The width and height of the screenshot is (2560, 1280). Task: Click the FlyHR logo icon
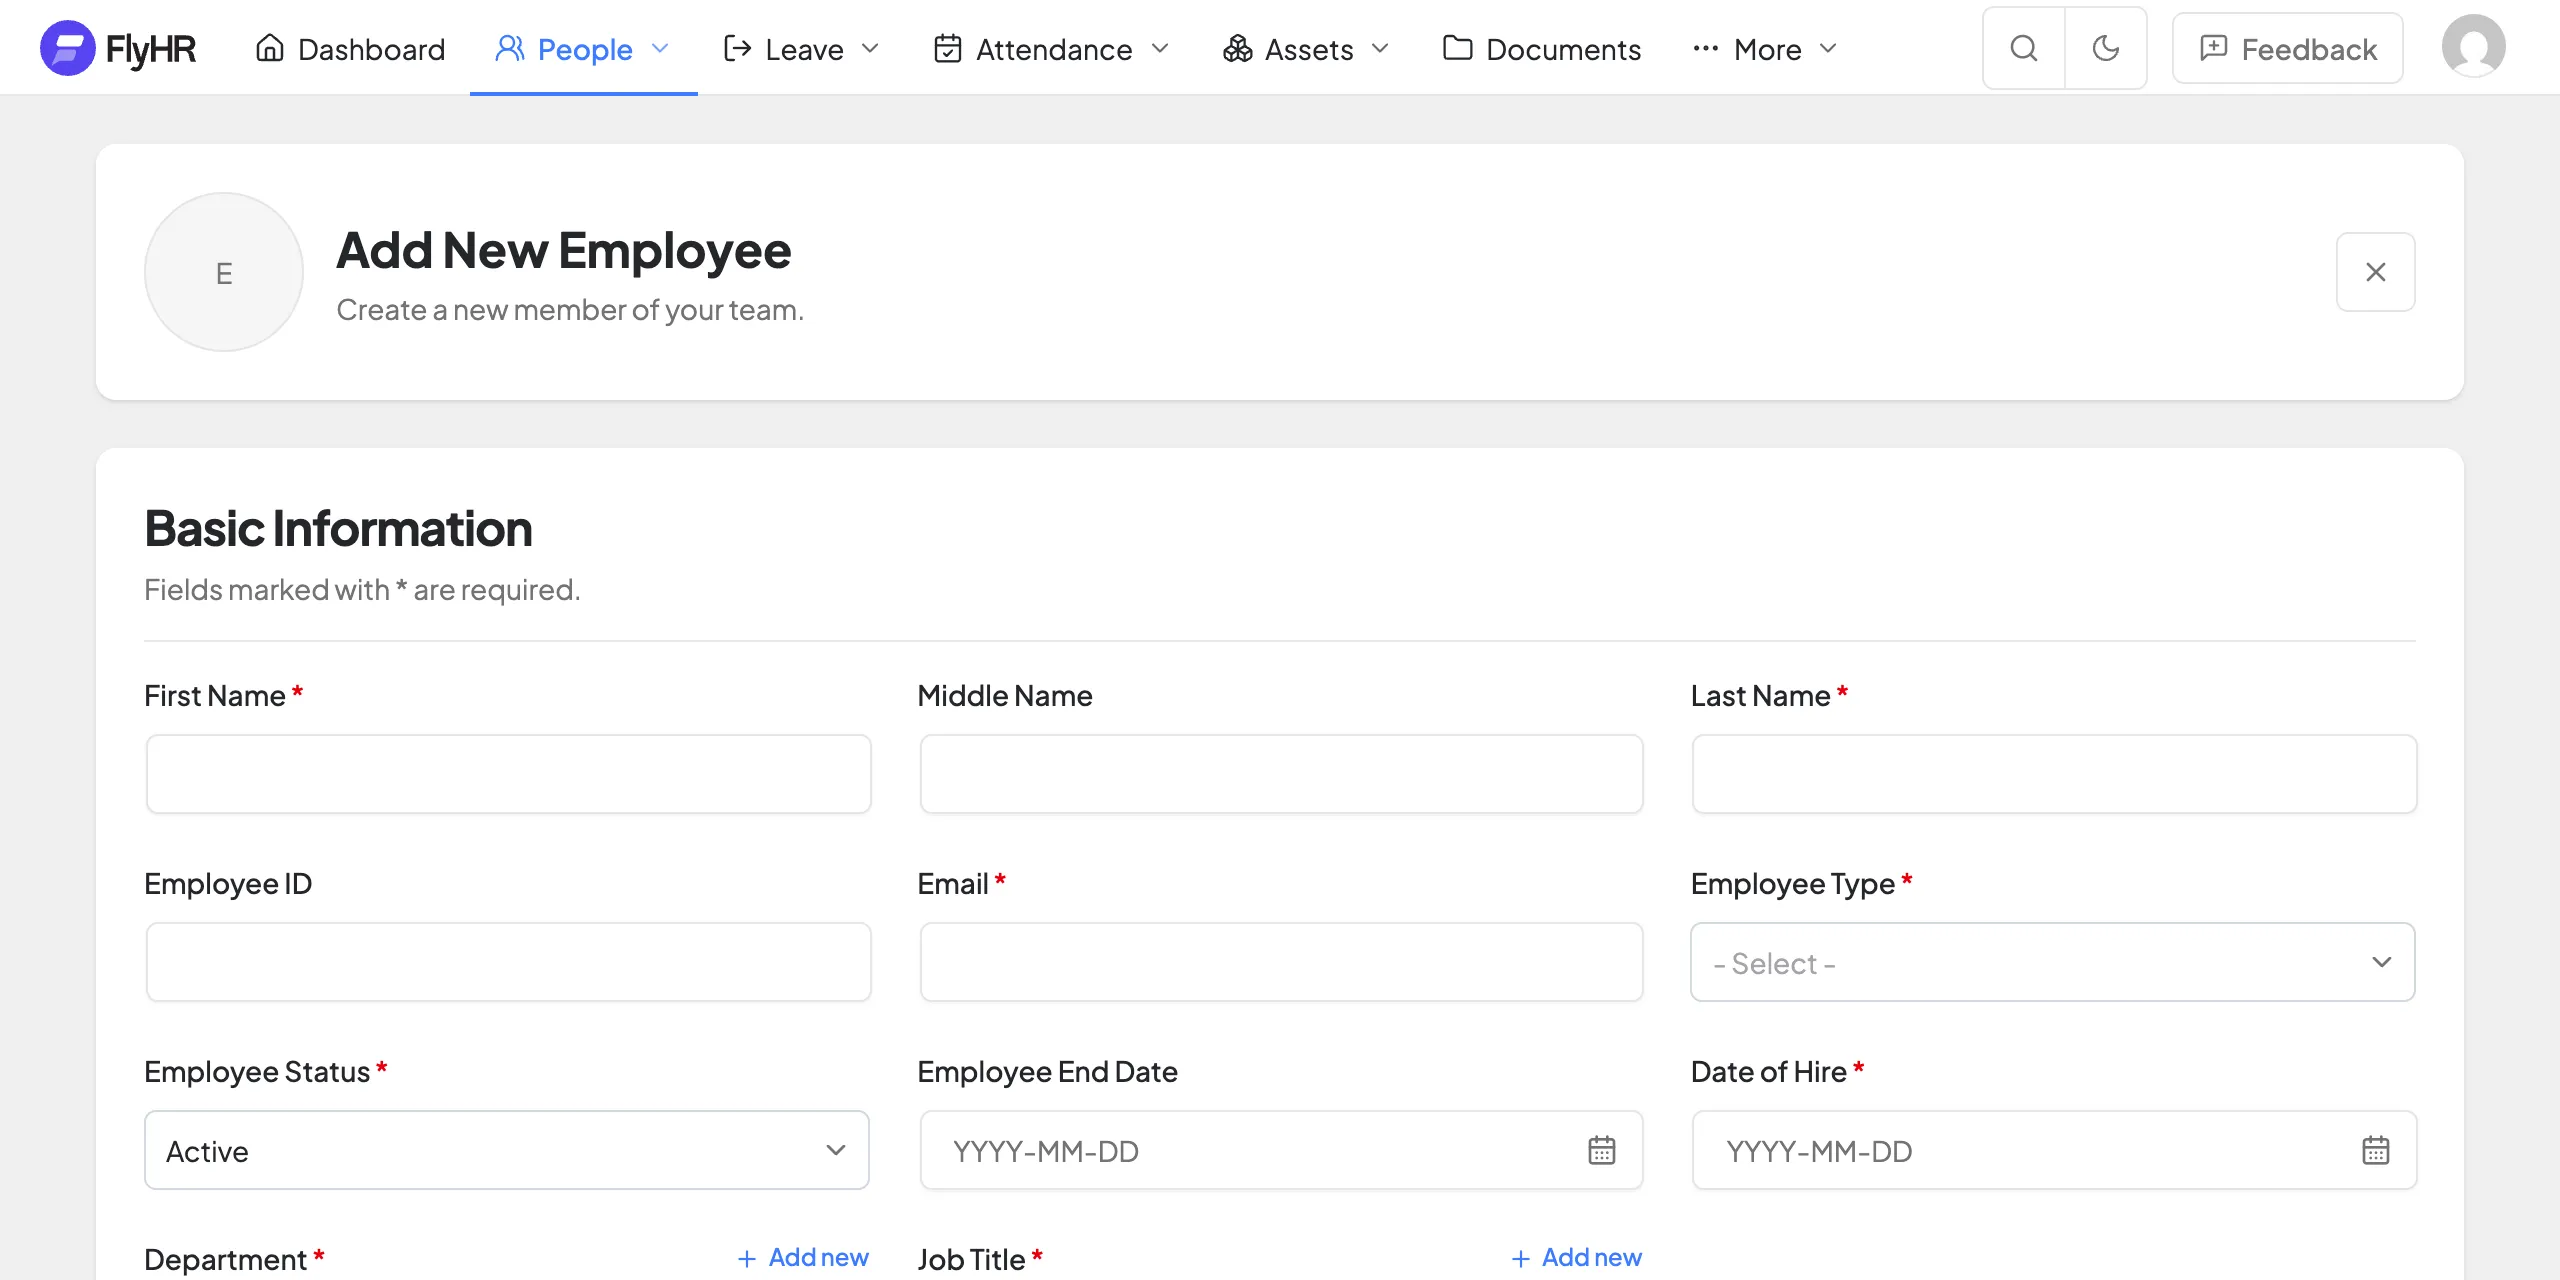pyautogui.click(x=68, y=48)
